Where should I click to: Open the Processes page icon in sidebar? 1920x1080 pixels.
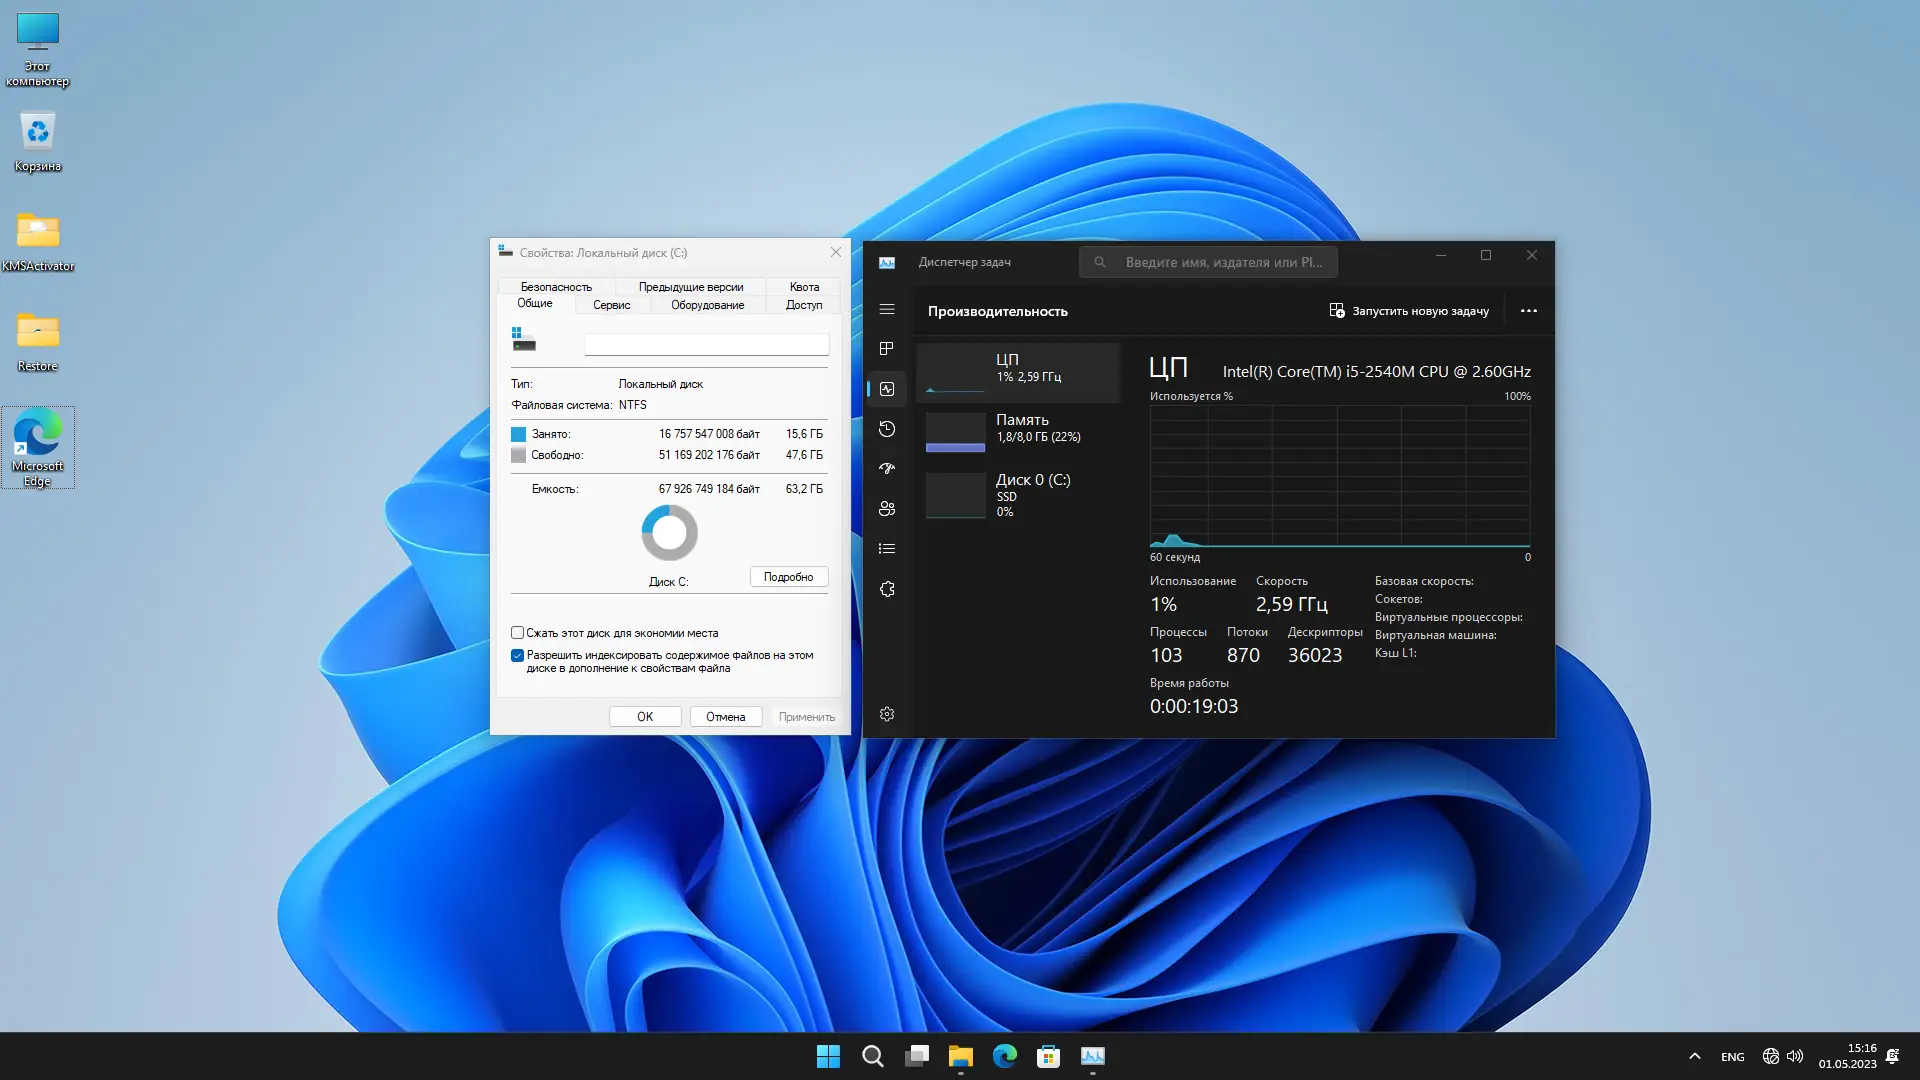(886, 349)
